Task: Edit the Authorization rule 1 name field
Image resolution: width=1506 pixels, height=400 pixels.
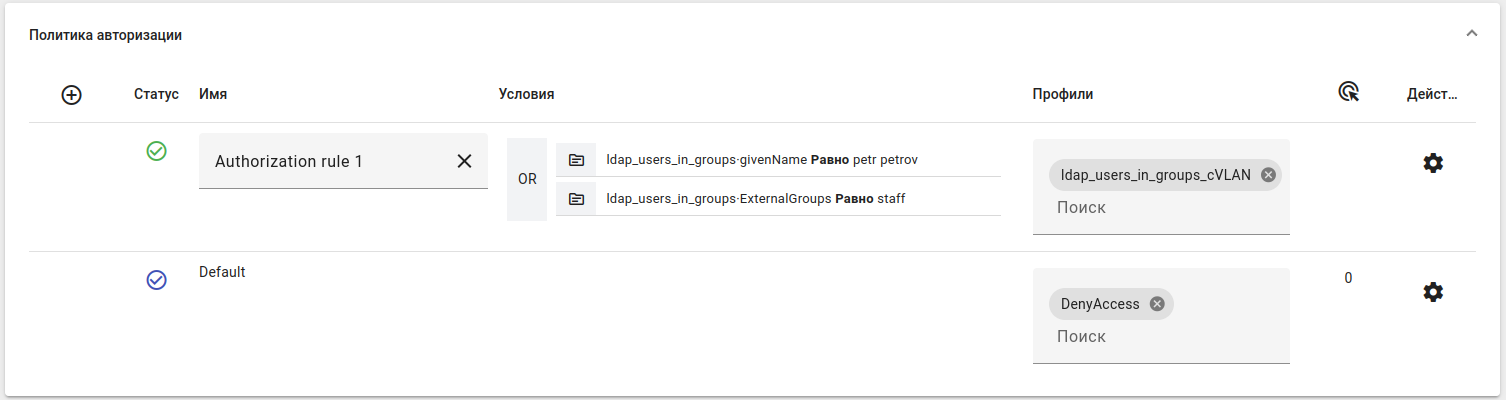Action: point(320,161)
